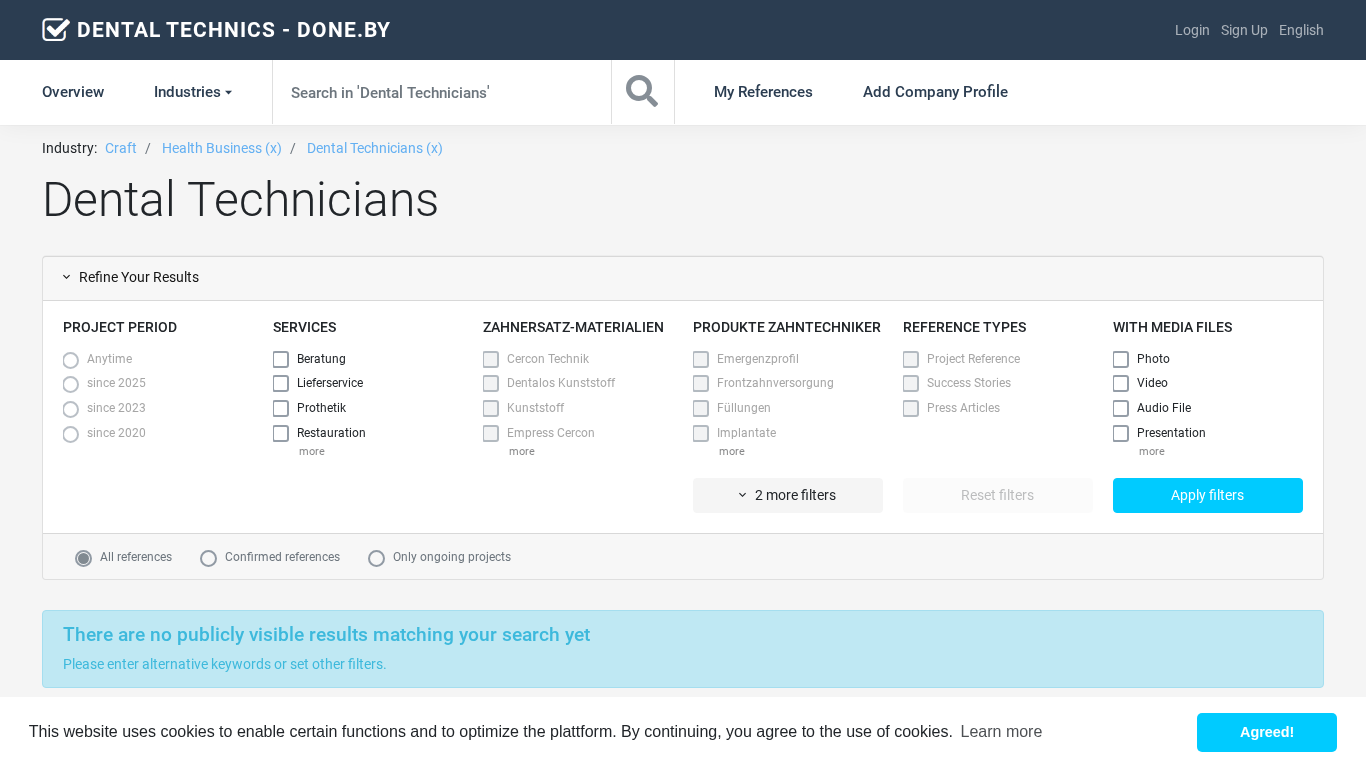
Task: Check the Project Reference type checkbox
Action: [911, 359]
